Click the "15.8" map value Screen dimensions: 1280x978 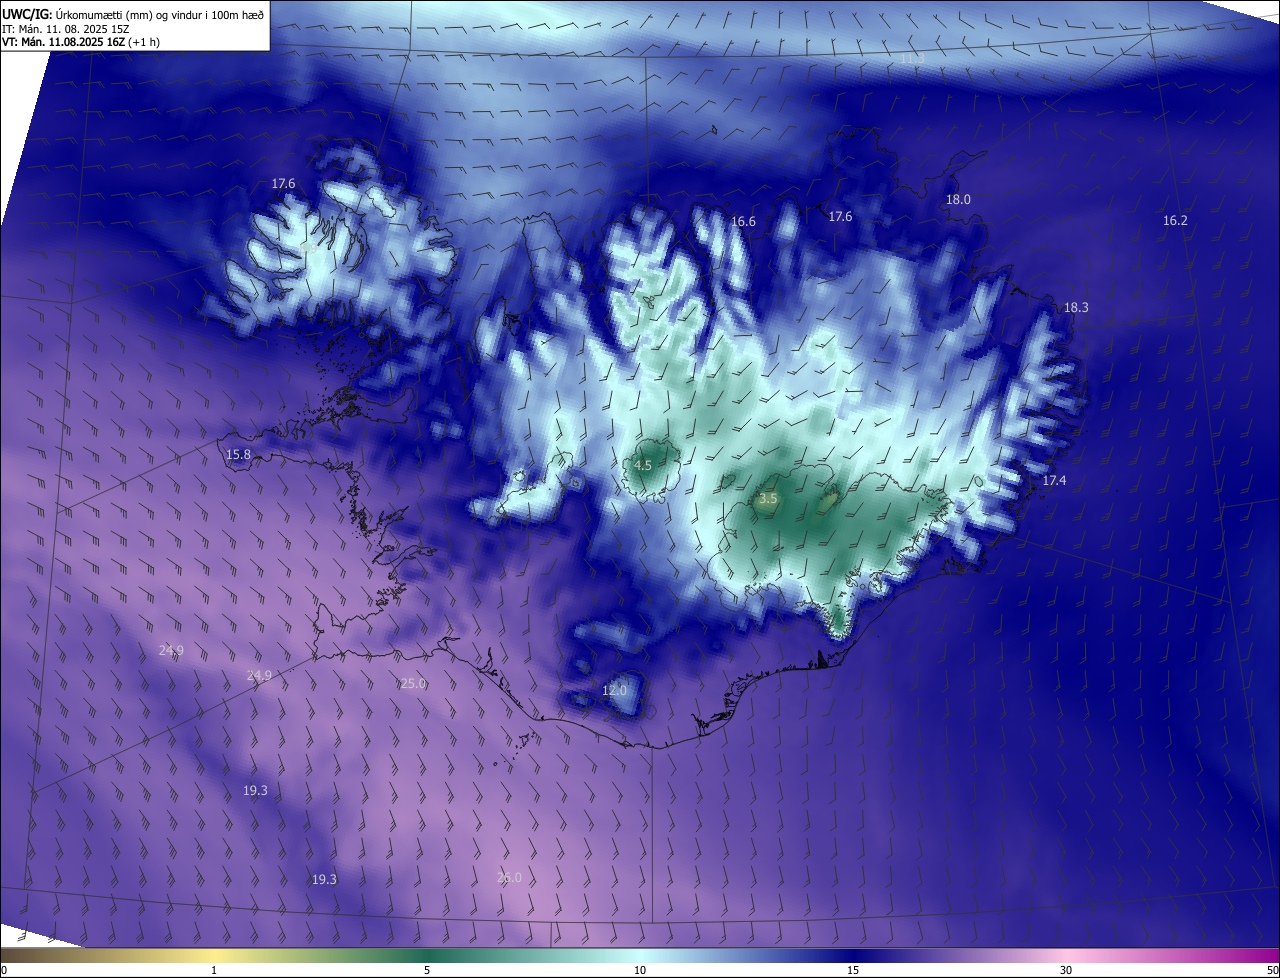coord(238,455)
